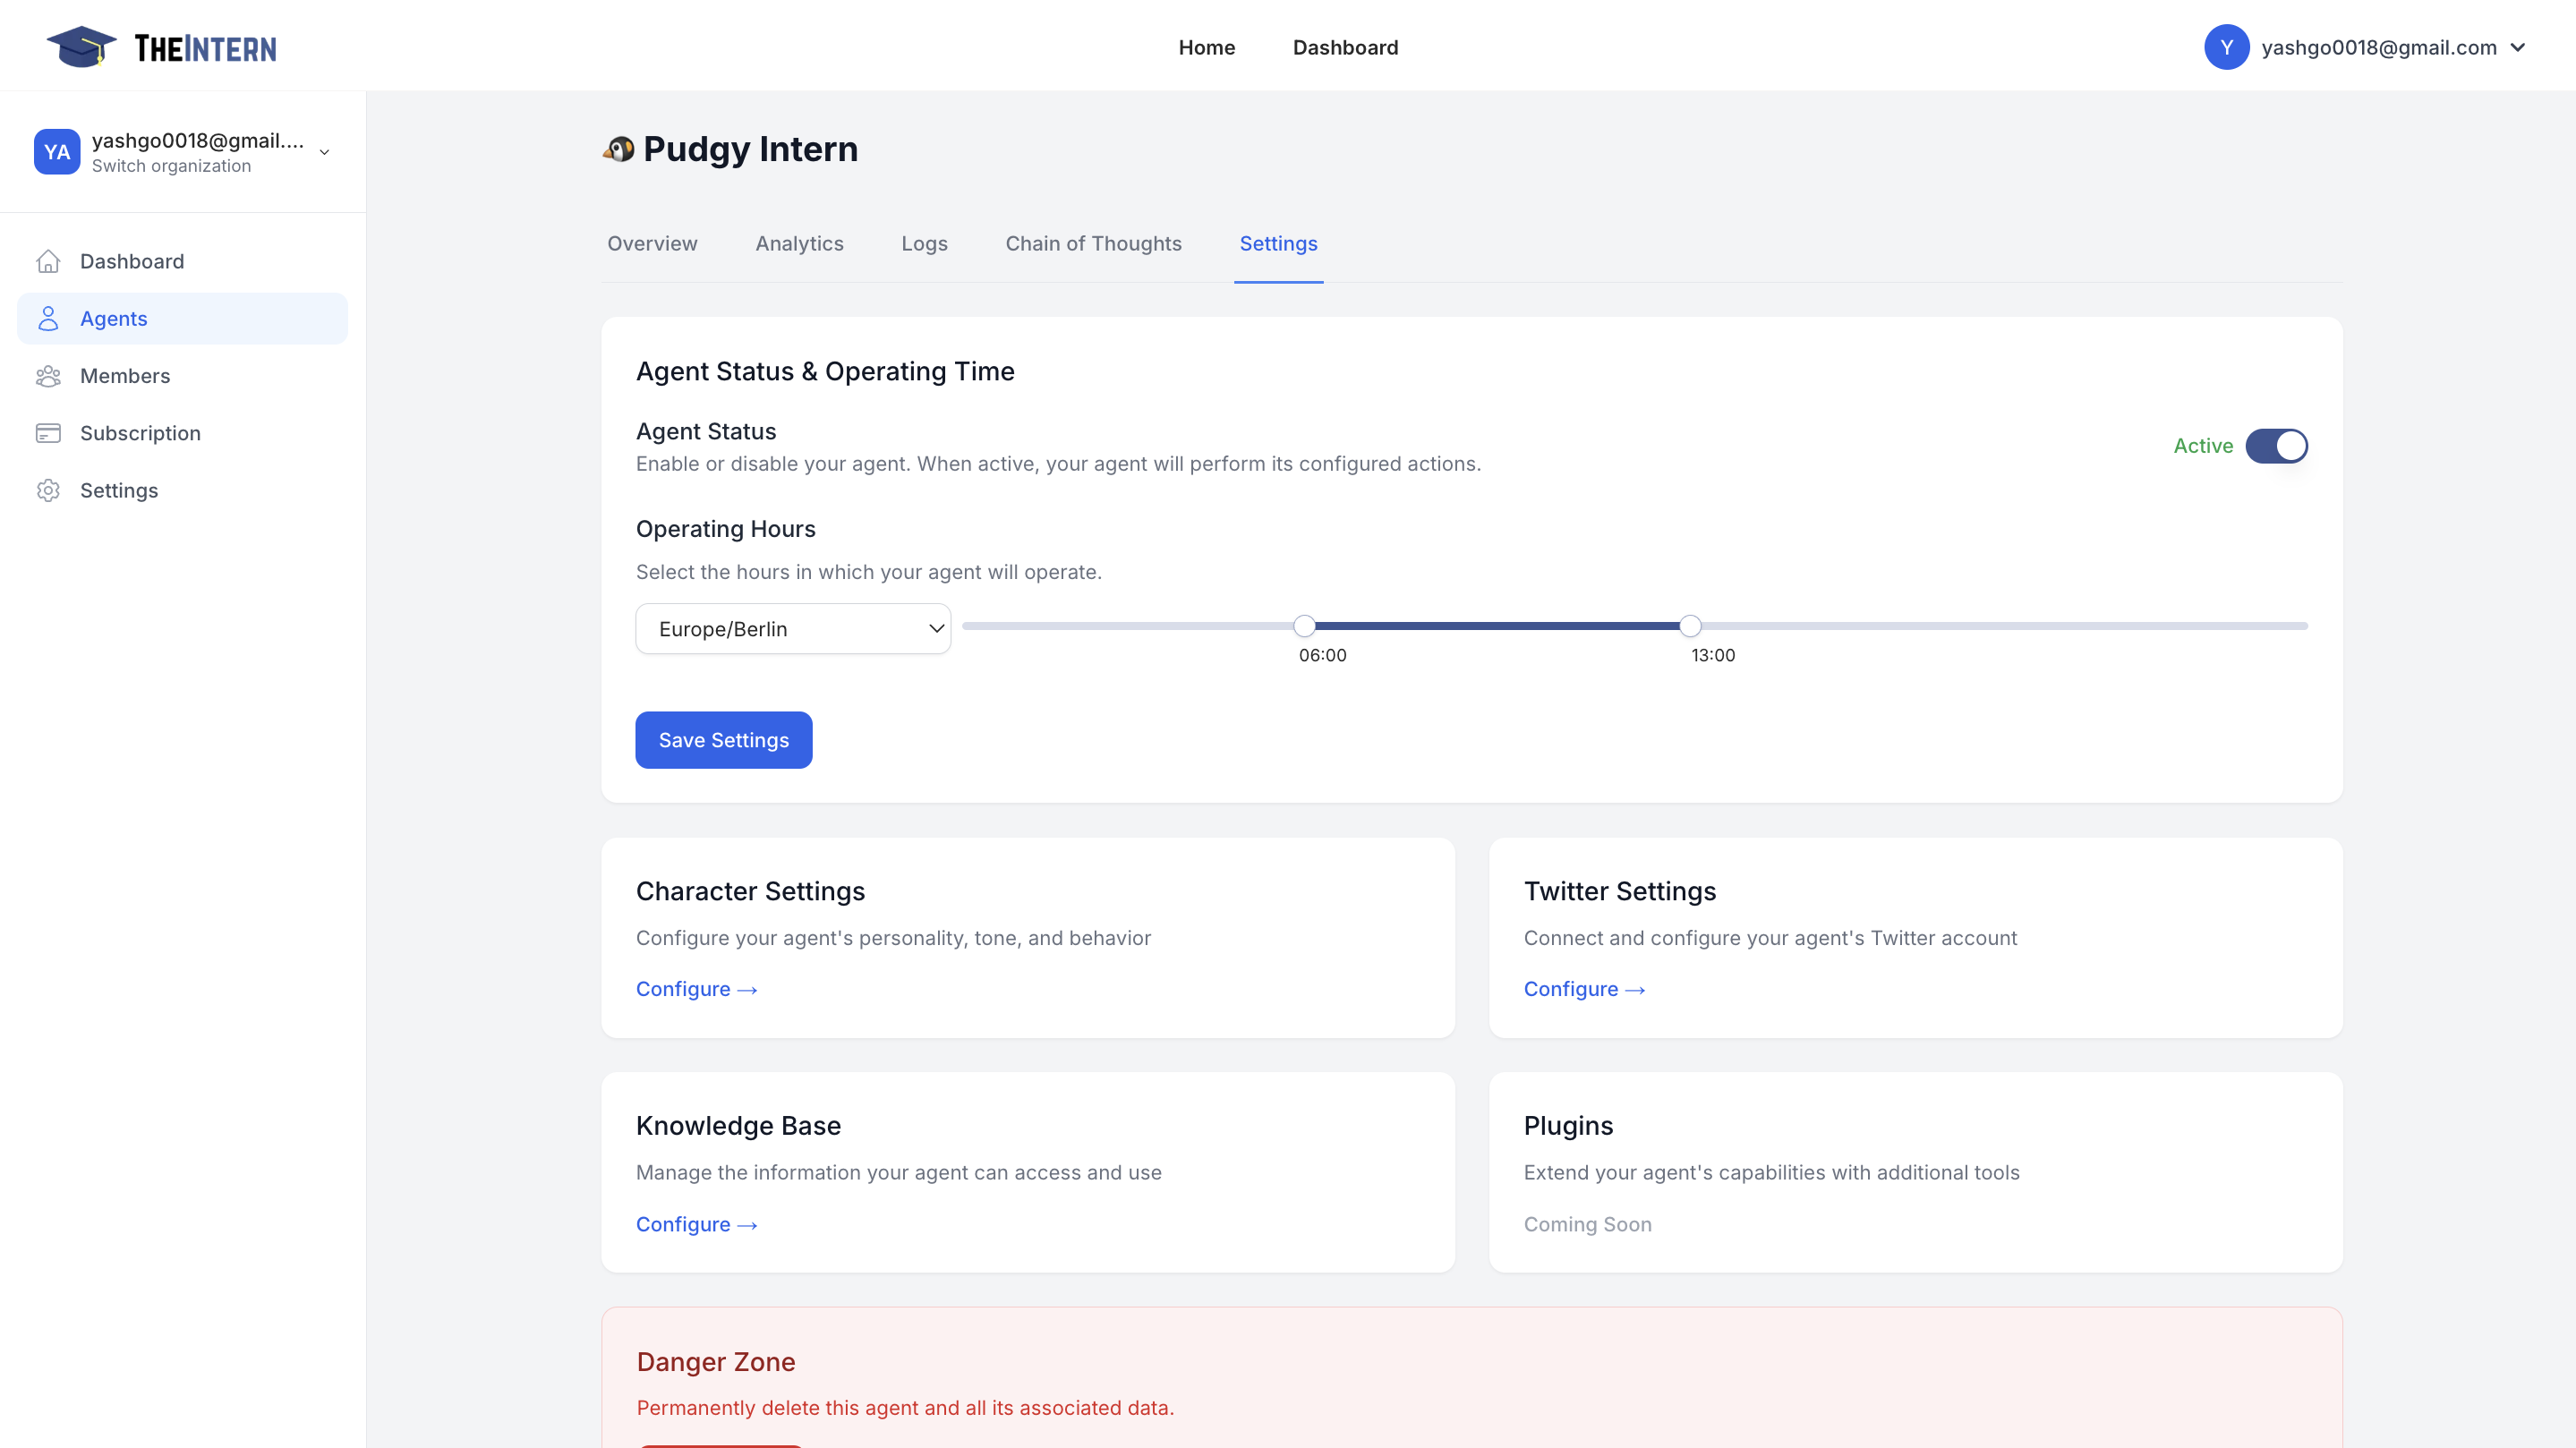This screenshot has width=2576, height=1448.
Task: Click the TheIntern graduation cap logo
Action: click(82, 47)
